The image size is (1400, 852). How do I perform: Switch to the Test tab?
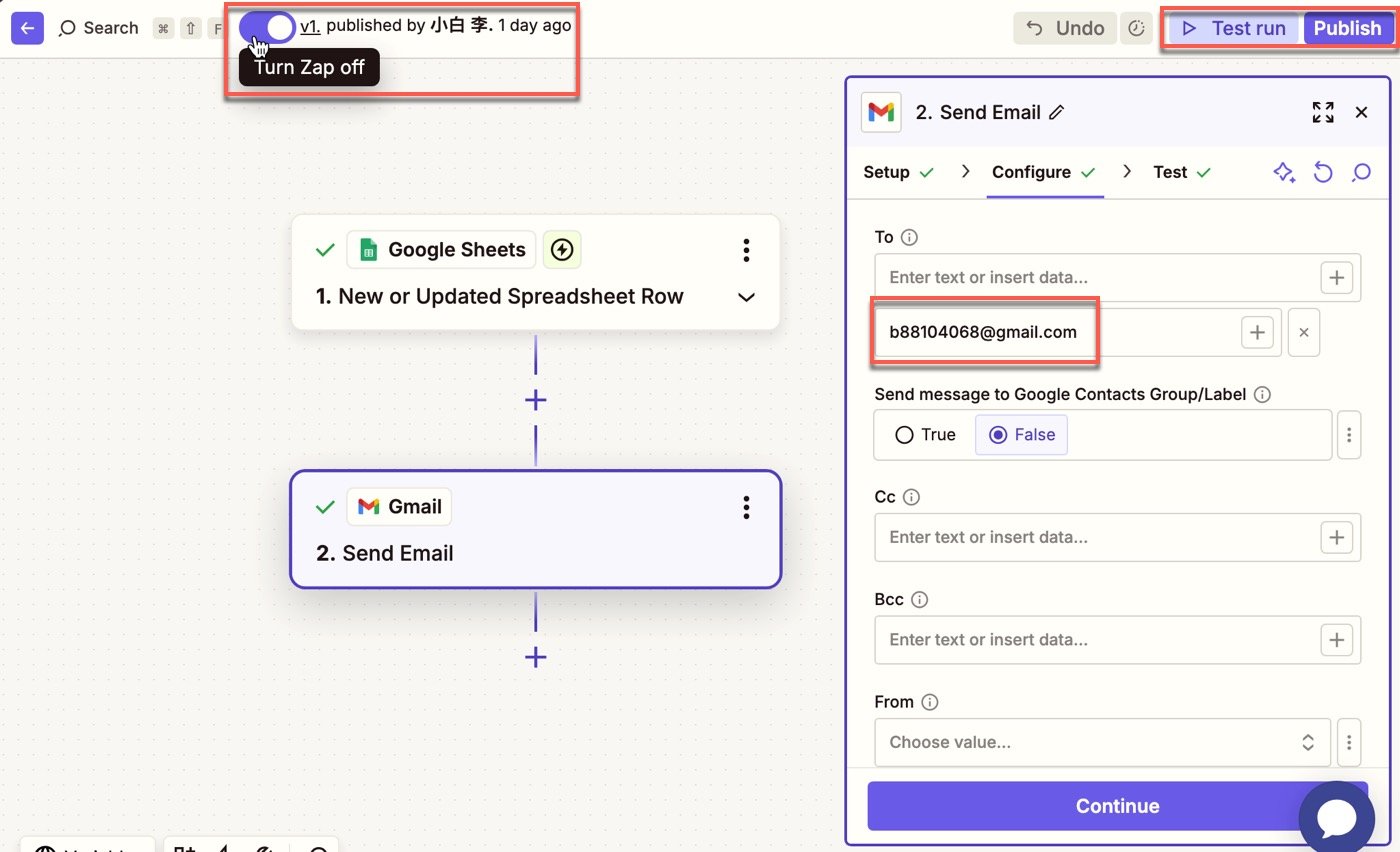tap(1182, 172)
